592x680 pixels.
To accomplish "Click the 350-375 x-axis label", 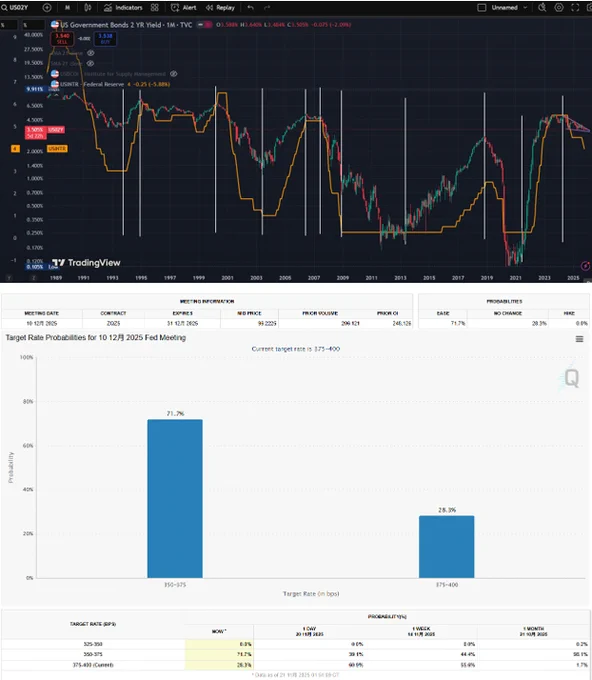I will tap(175, 585).
